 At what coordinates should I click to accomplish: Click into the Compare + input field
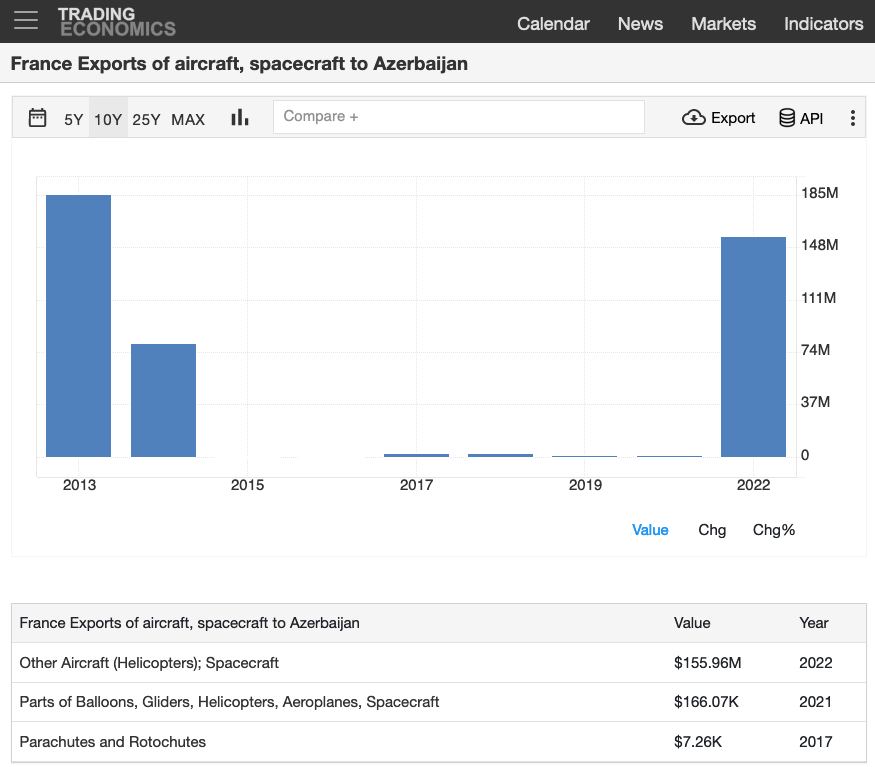tap(458, 117)
